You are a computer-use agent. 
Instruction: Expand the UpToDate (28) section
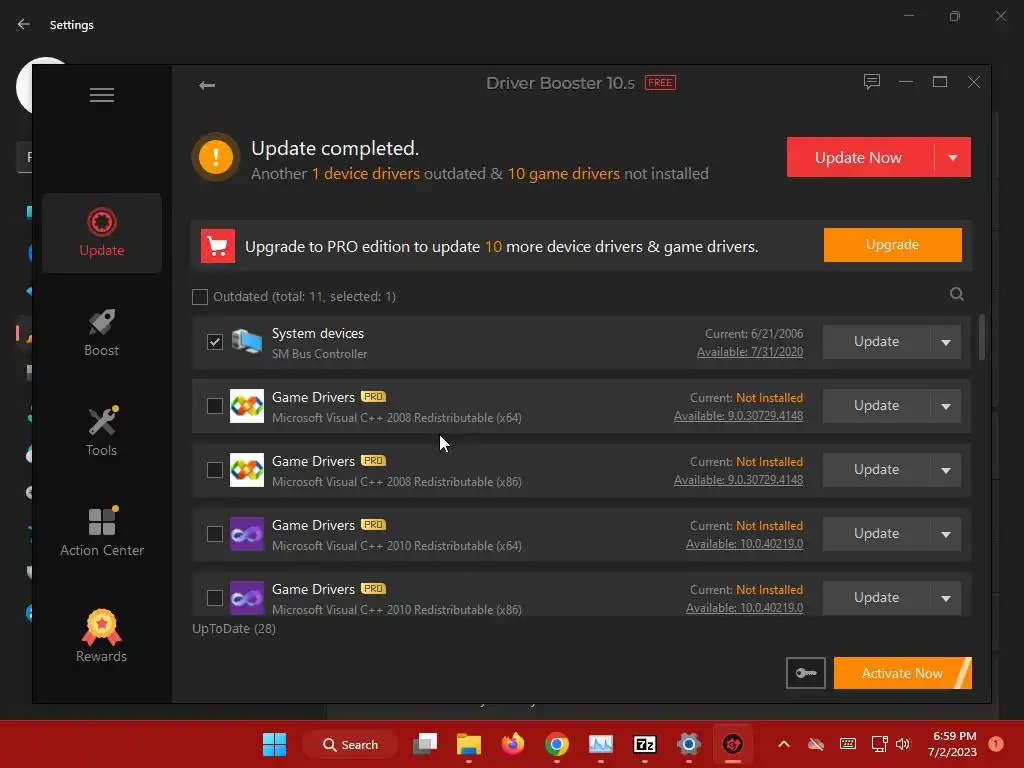pyautogui.click(x=234, y=628)
